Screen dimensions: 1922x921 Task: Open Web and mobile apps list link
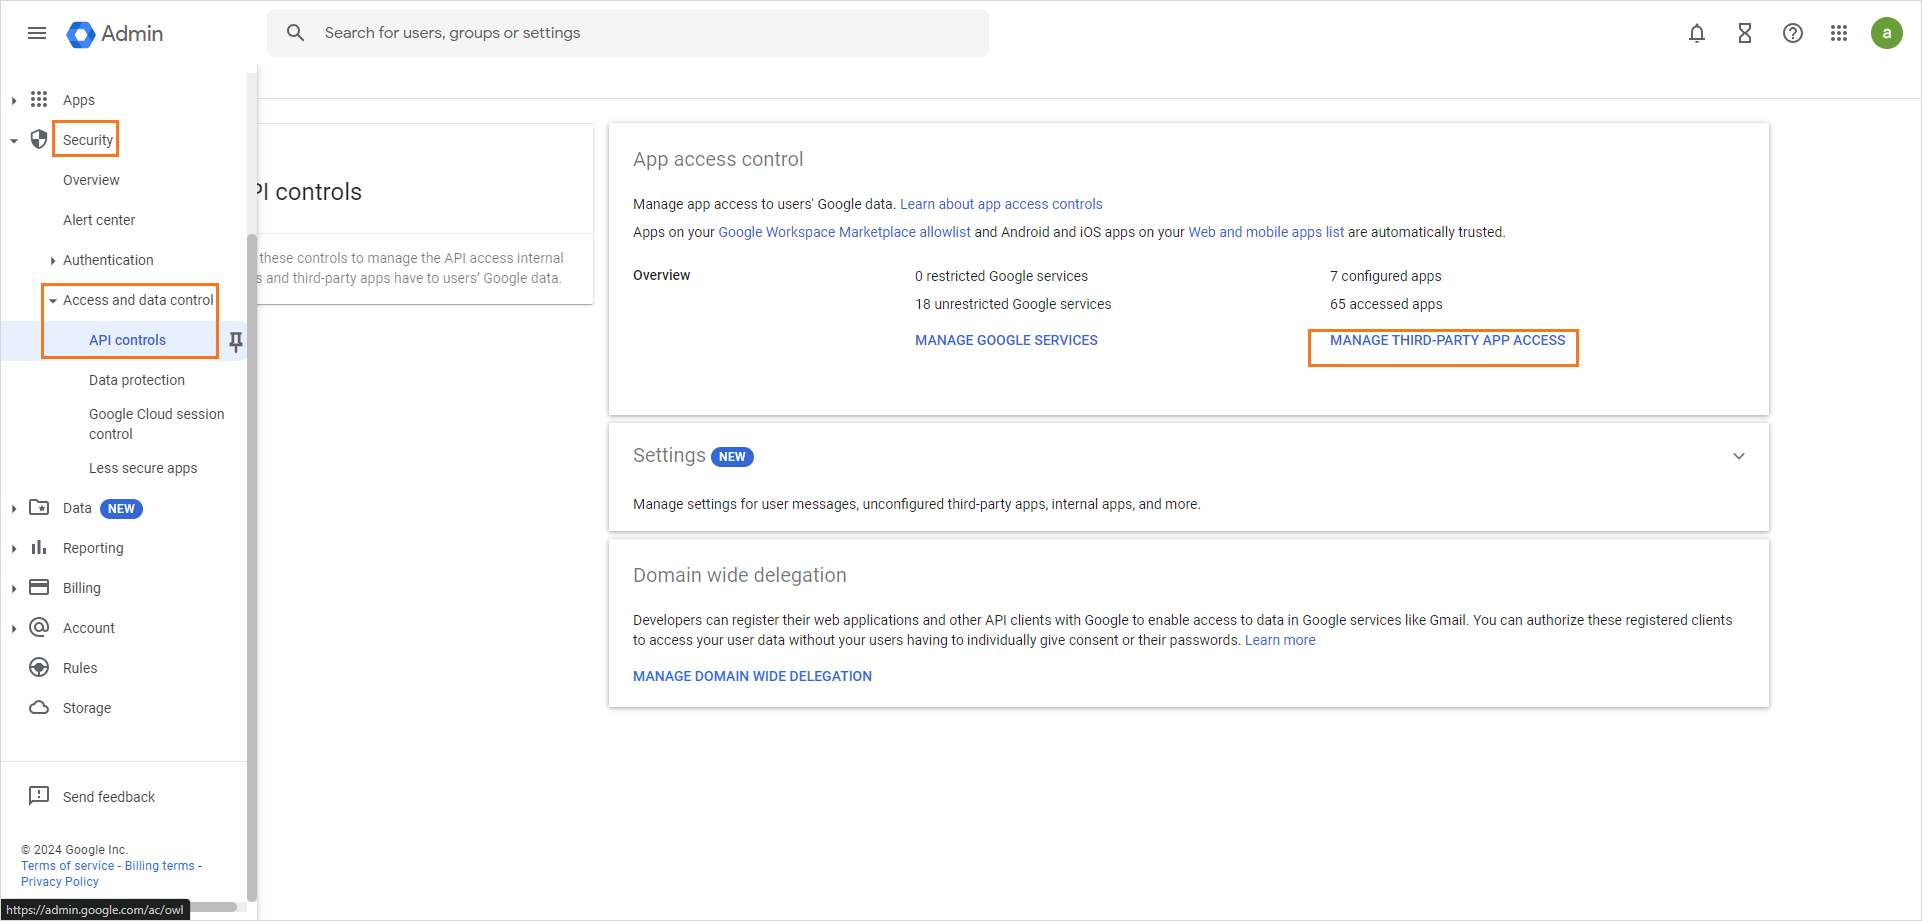(1266, 232)
